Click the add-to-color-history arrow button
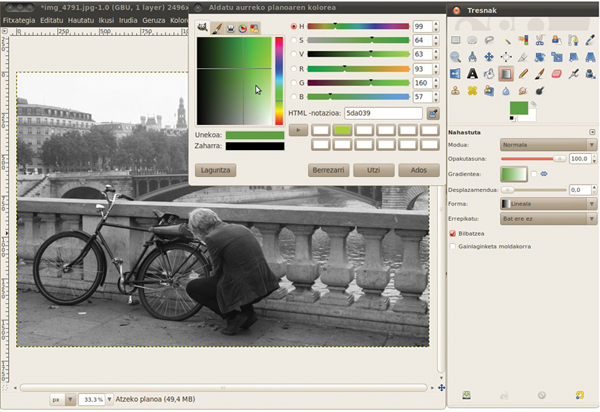The height and width of the screenshot is (412, 600). click(x=298, y=130)
